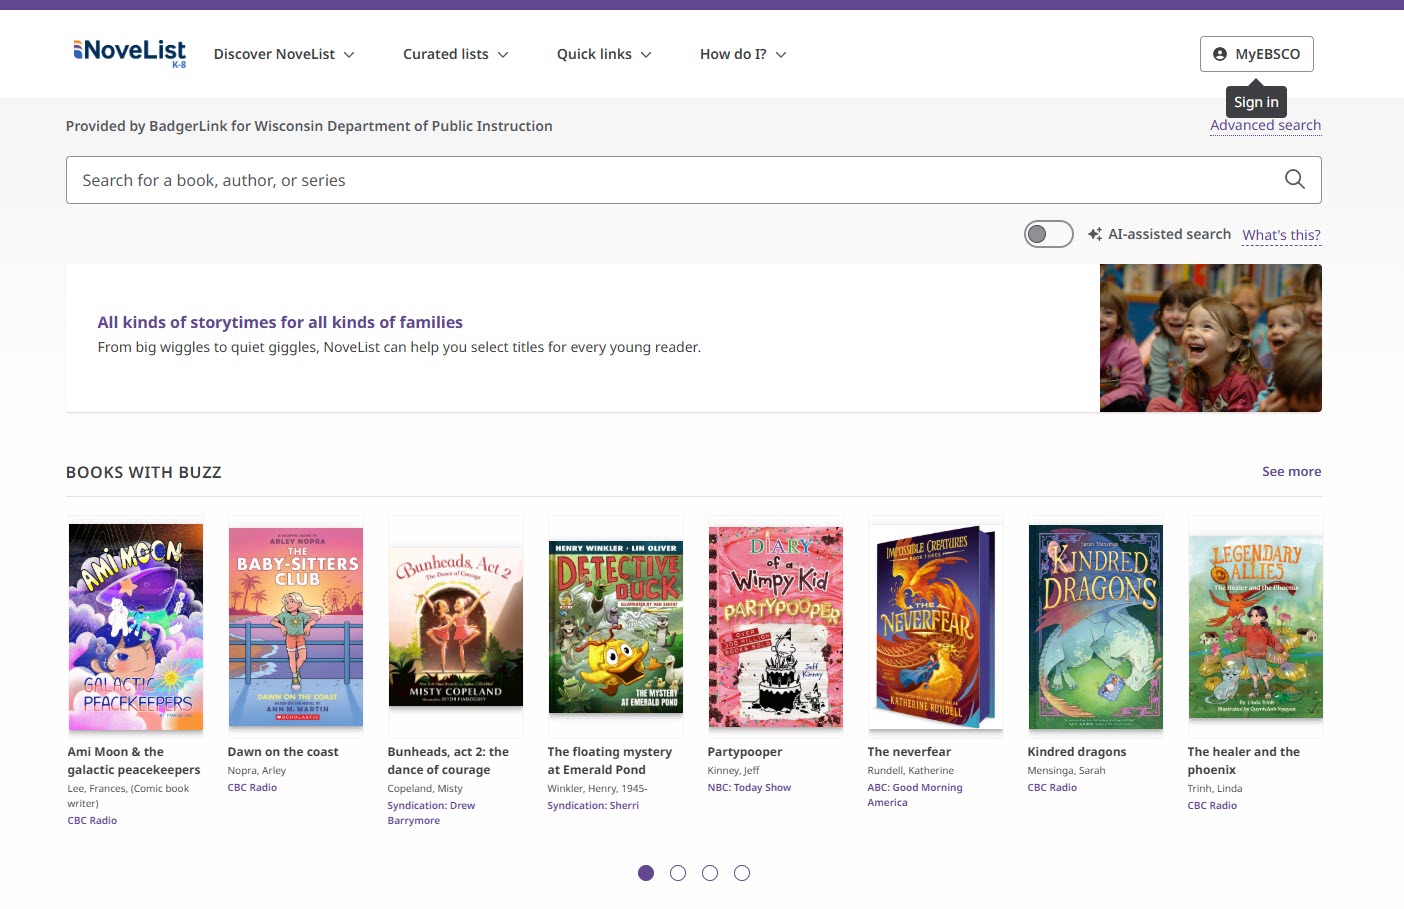This screenshot has width=1404, height=909.
Task: Click CBC Radio under Dawn on the coast
Action: (x=252, y=788)
